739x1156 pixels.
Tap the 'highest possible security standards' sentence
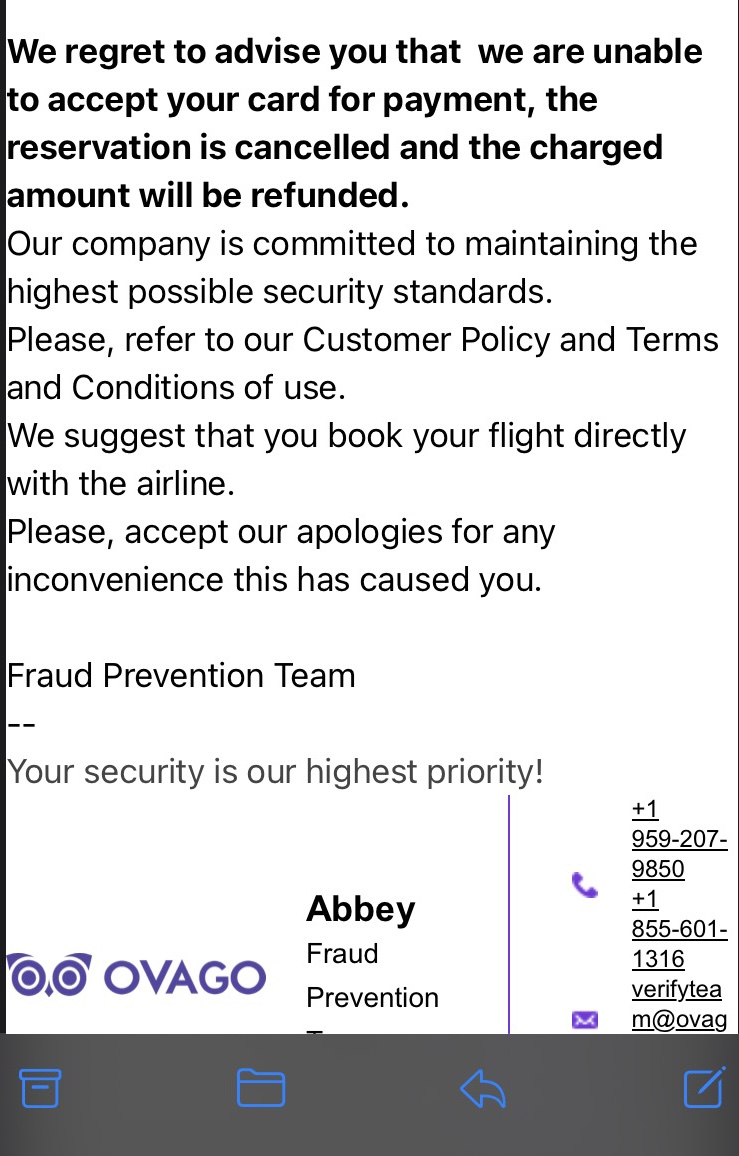pos(352,268)
